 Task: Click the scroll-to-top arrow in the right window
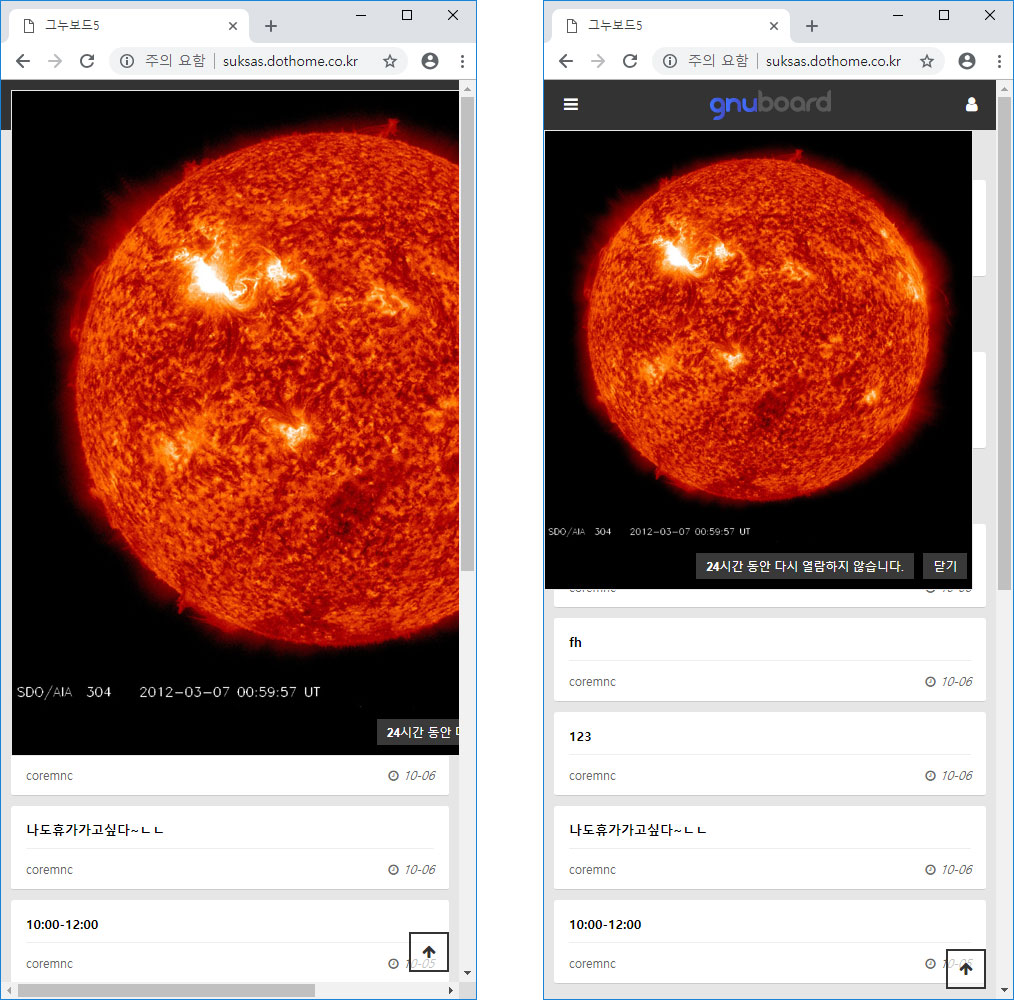click(x=966, y=968)
